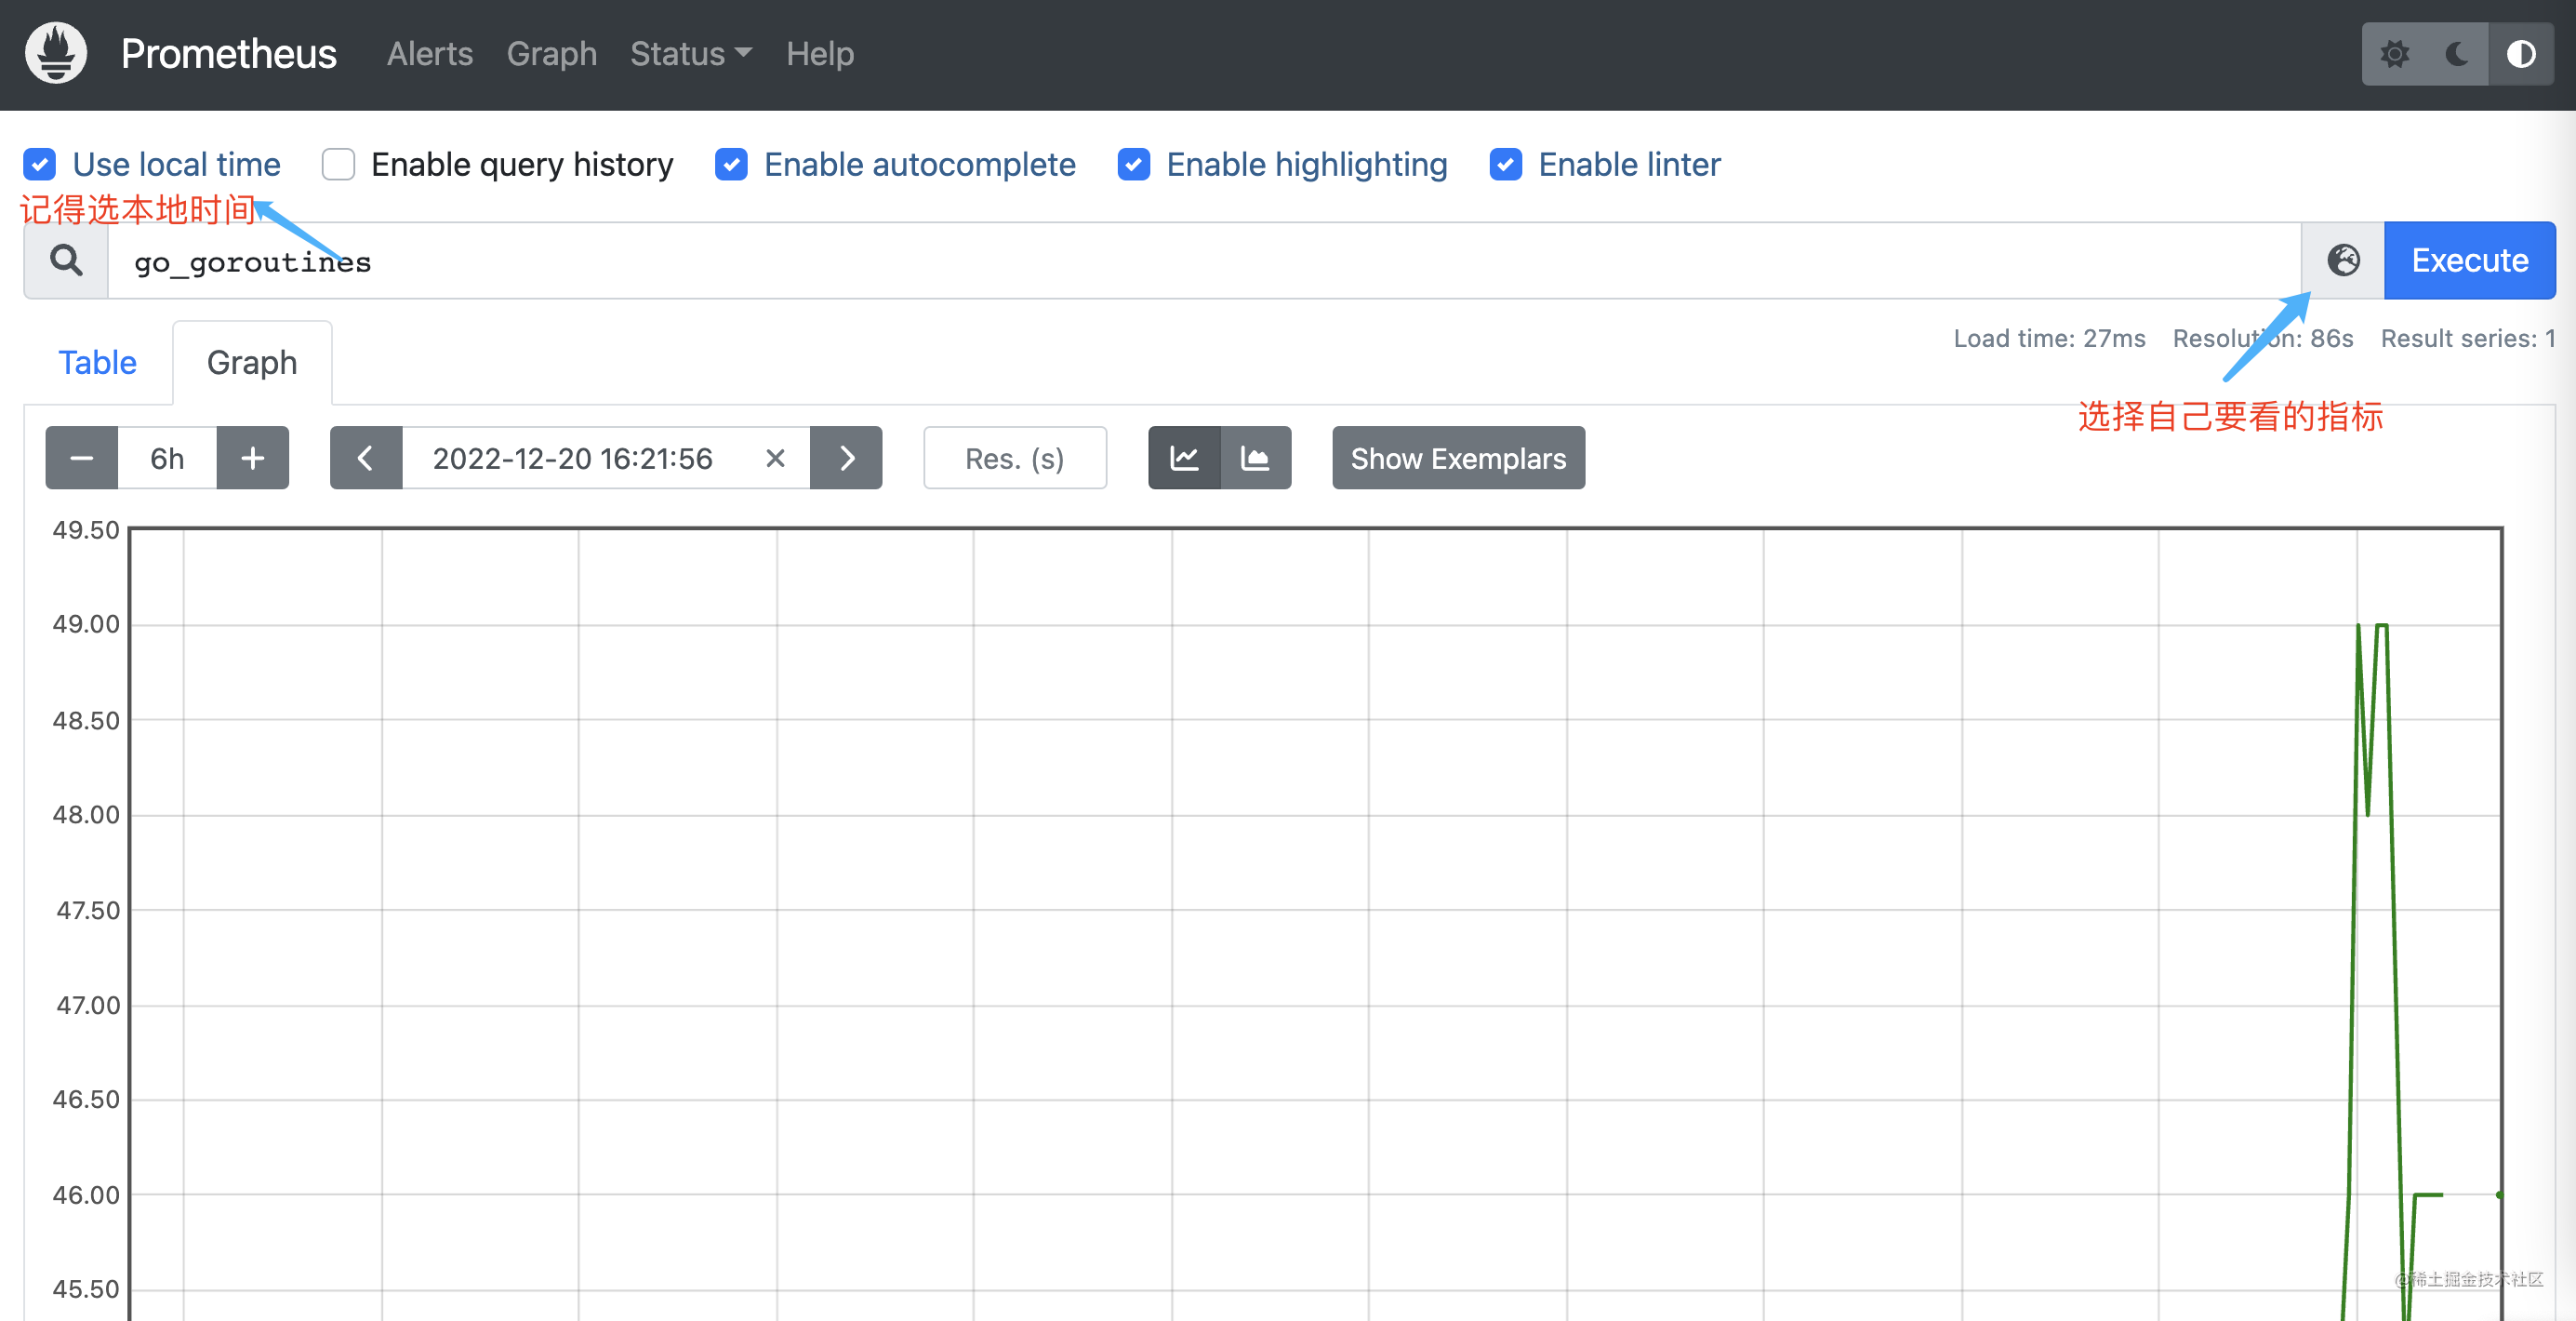Expand the Status dropdown menu
This screenshot has width=2576, height=1321.
pyautogui.click(x=690, y=53)
